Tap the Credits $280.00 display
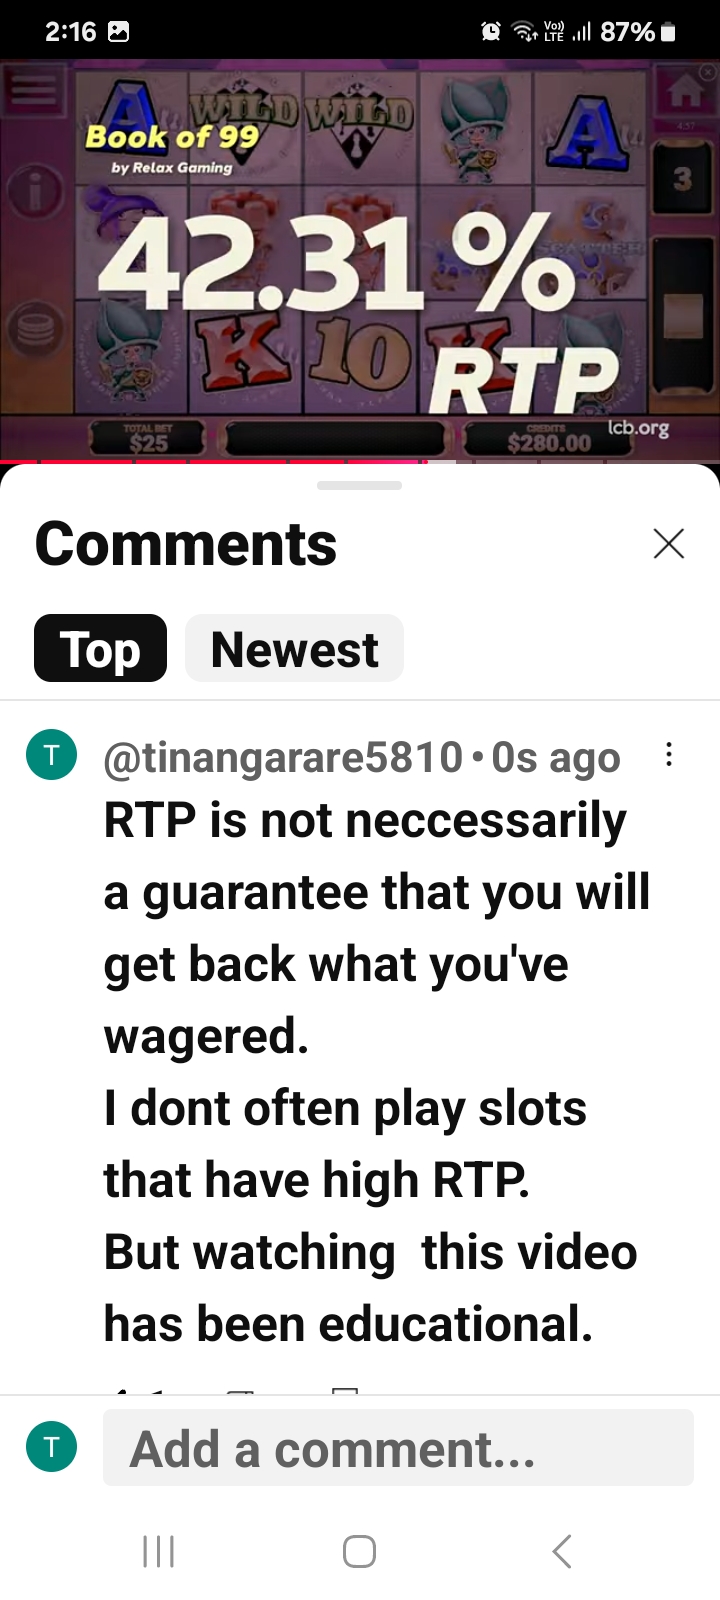 (548, 438)
